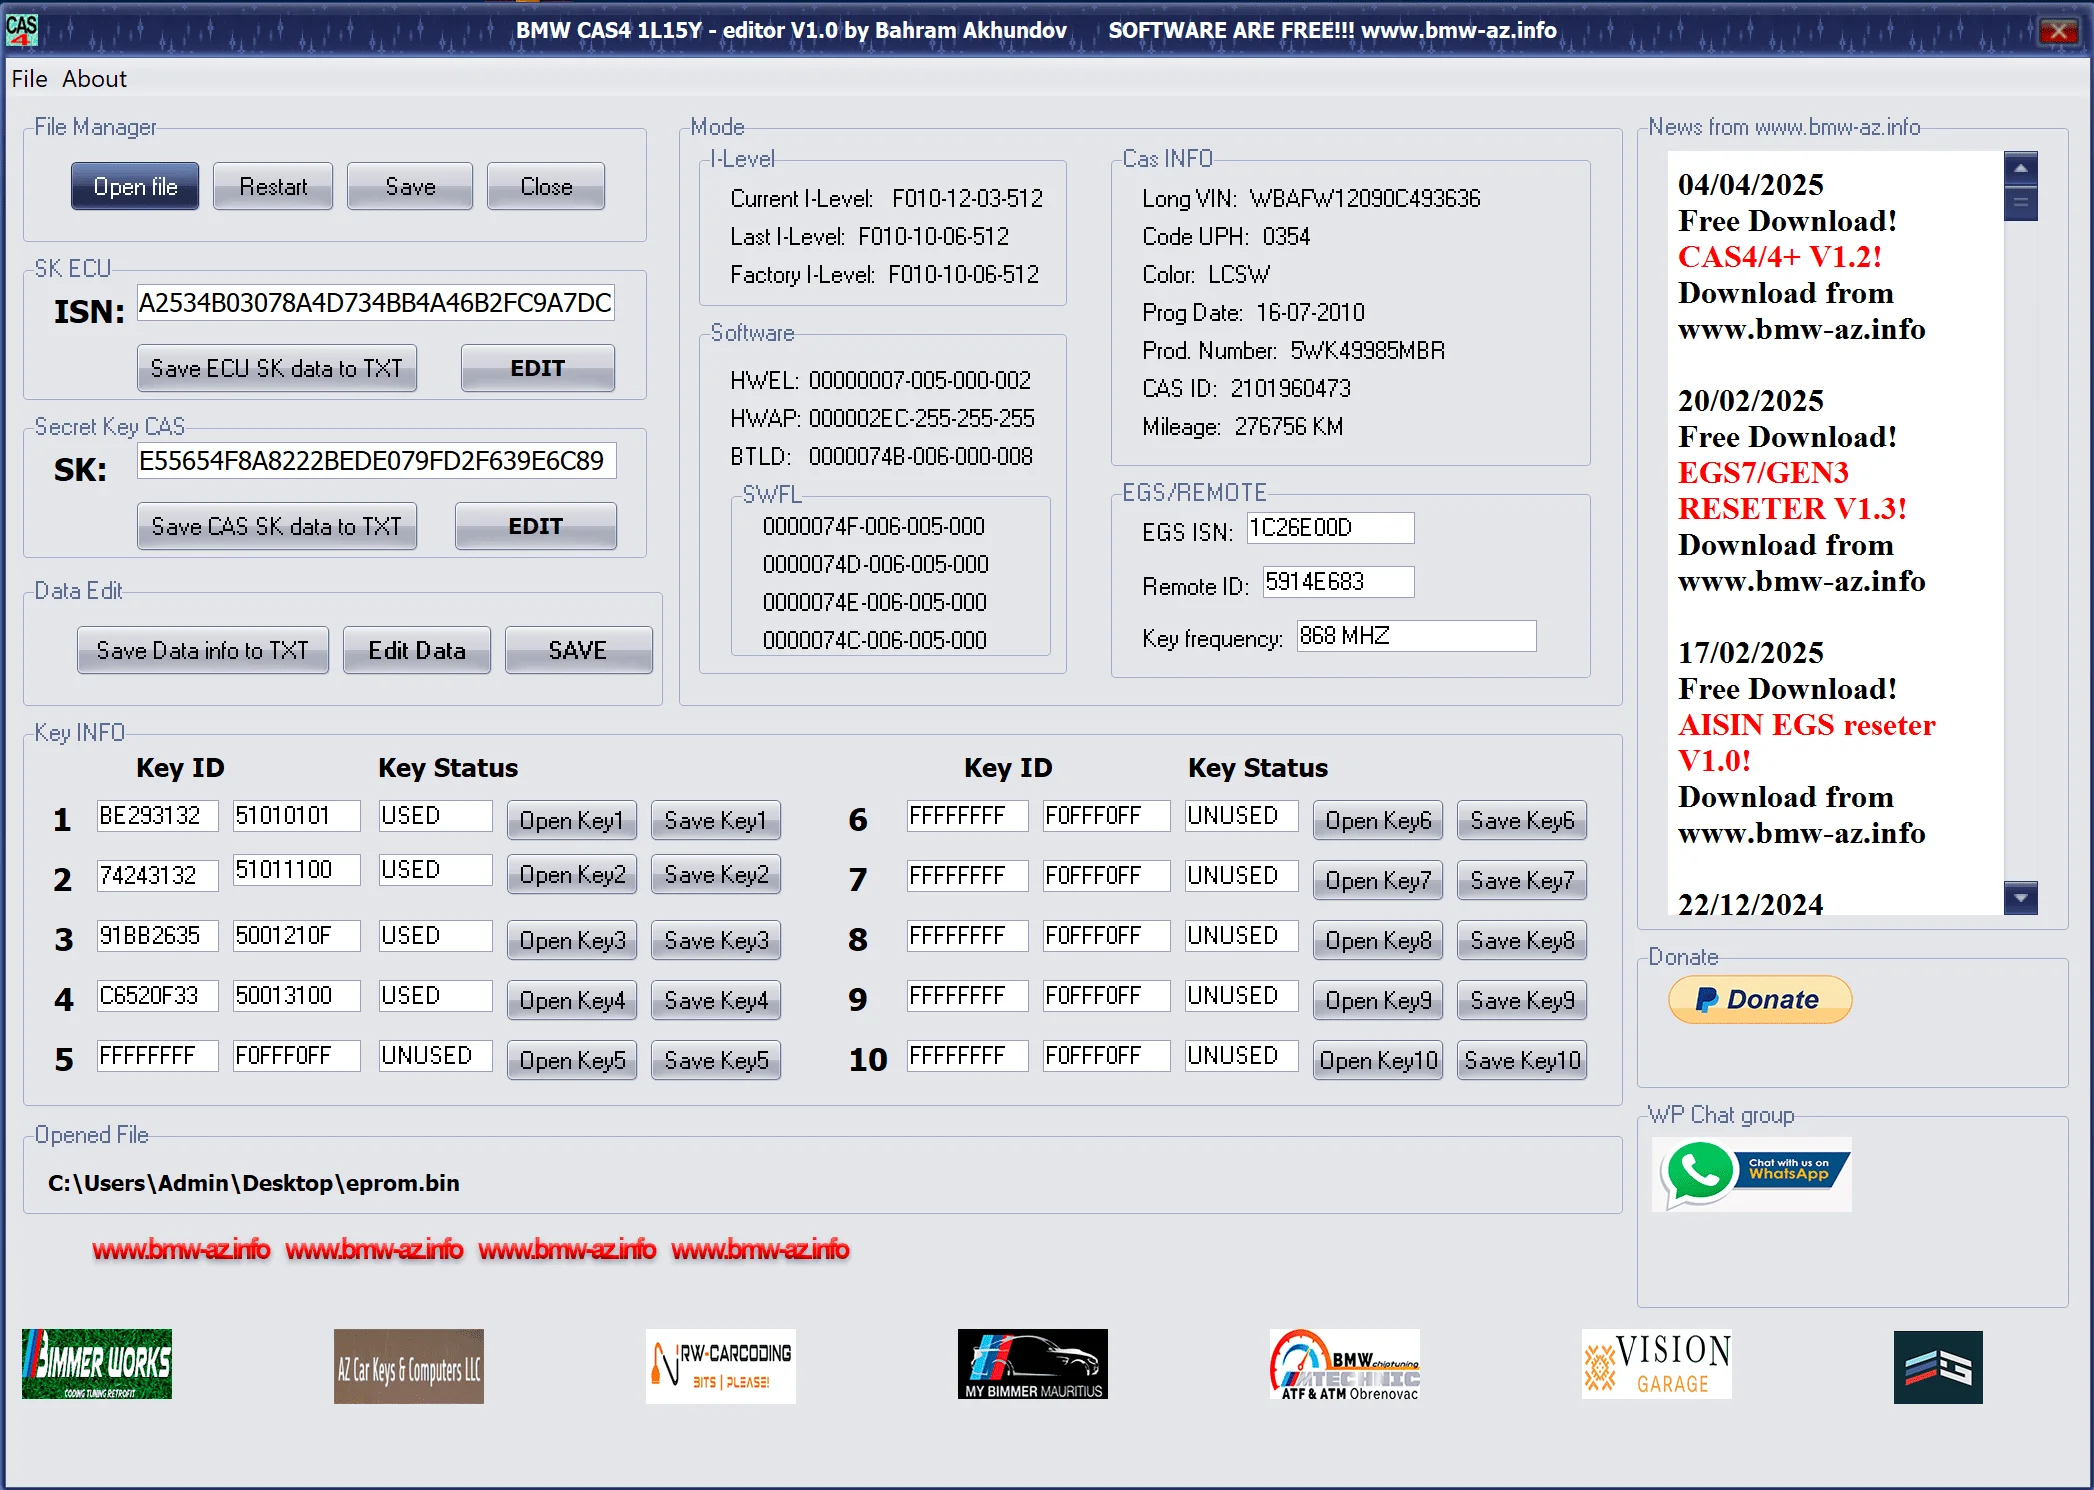Click Save in File Manager
This screenshot has width=2094, height=1490.
410,186
